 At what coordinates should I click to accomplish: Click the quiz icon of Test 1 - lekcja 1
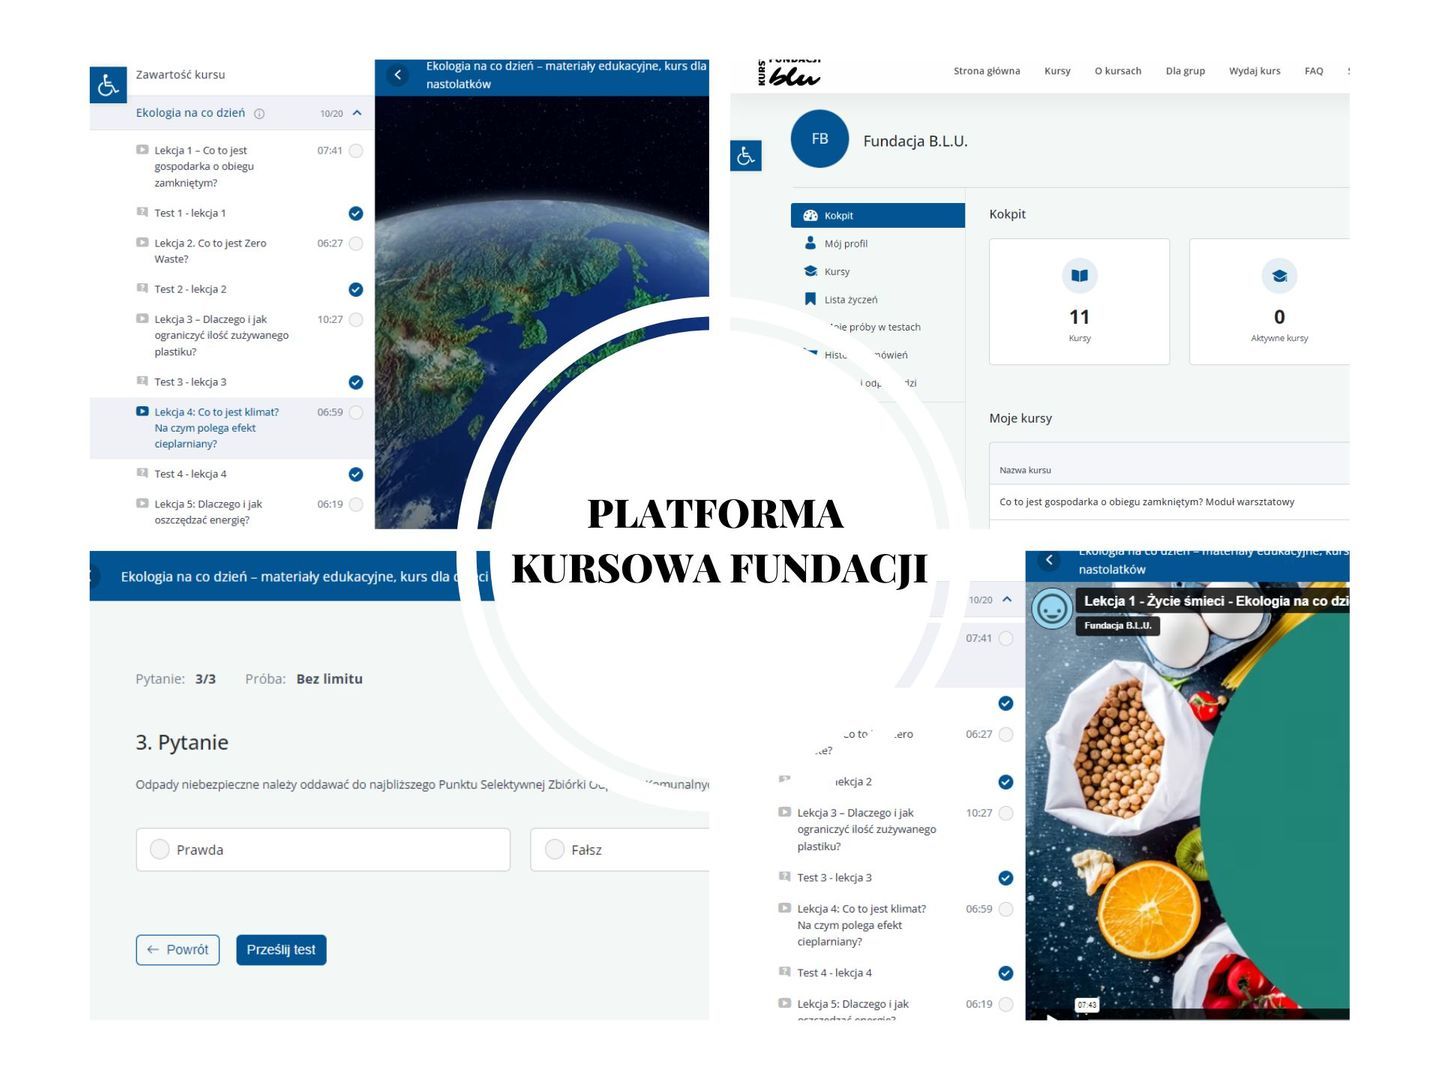[142, 212]
